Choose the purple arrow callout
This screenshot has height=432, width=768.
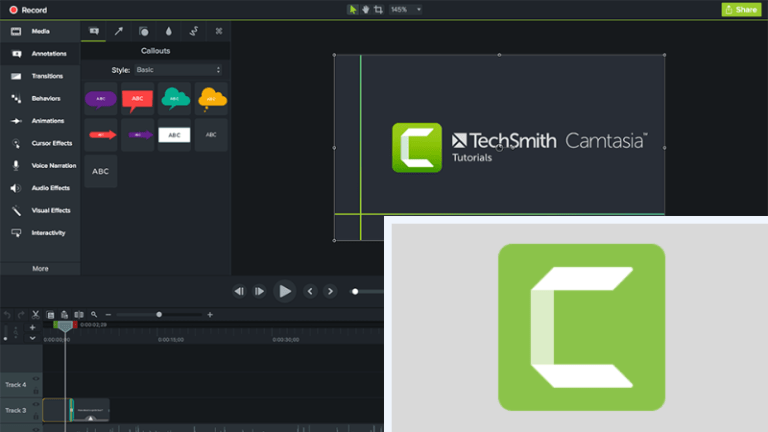(138, 135)
